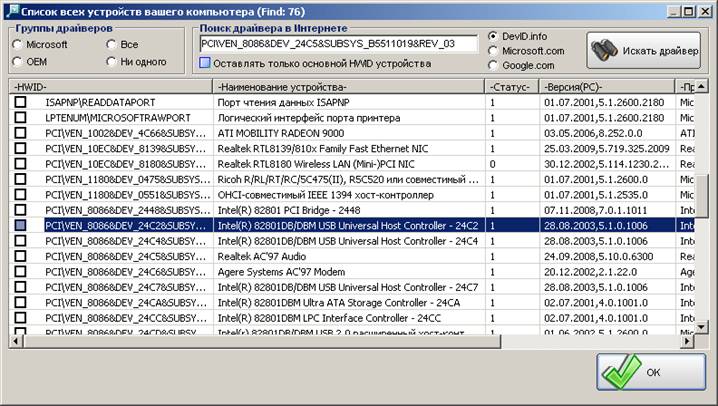
Task: Choose the "Ни одного" radio option
Action: [x=110, y=62]
